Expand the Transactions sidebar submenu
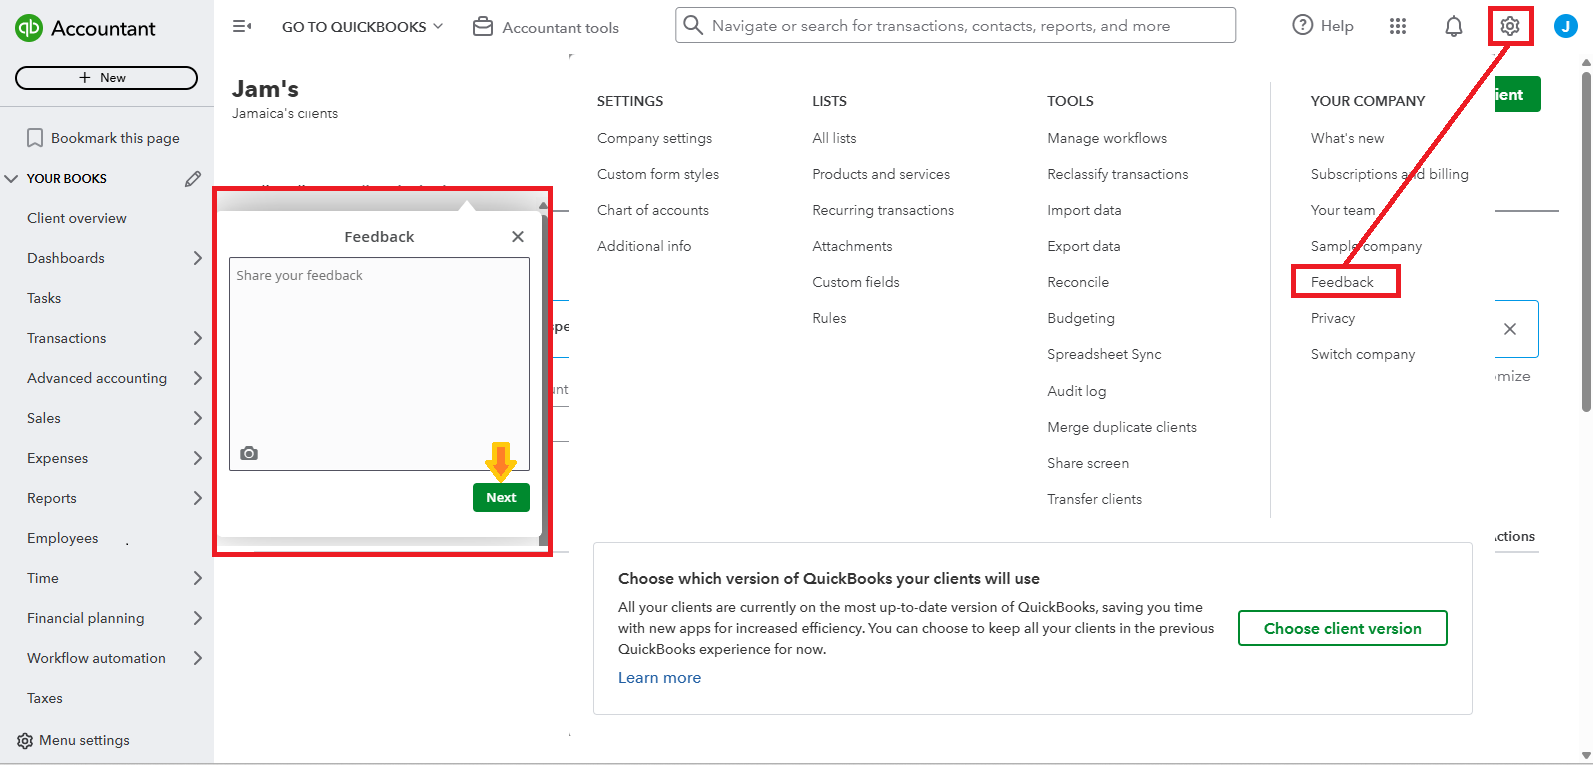This screenshot has height=765, width=1593. 197,338
